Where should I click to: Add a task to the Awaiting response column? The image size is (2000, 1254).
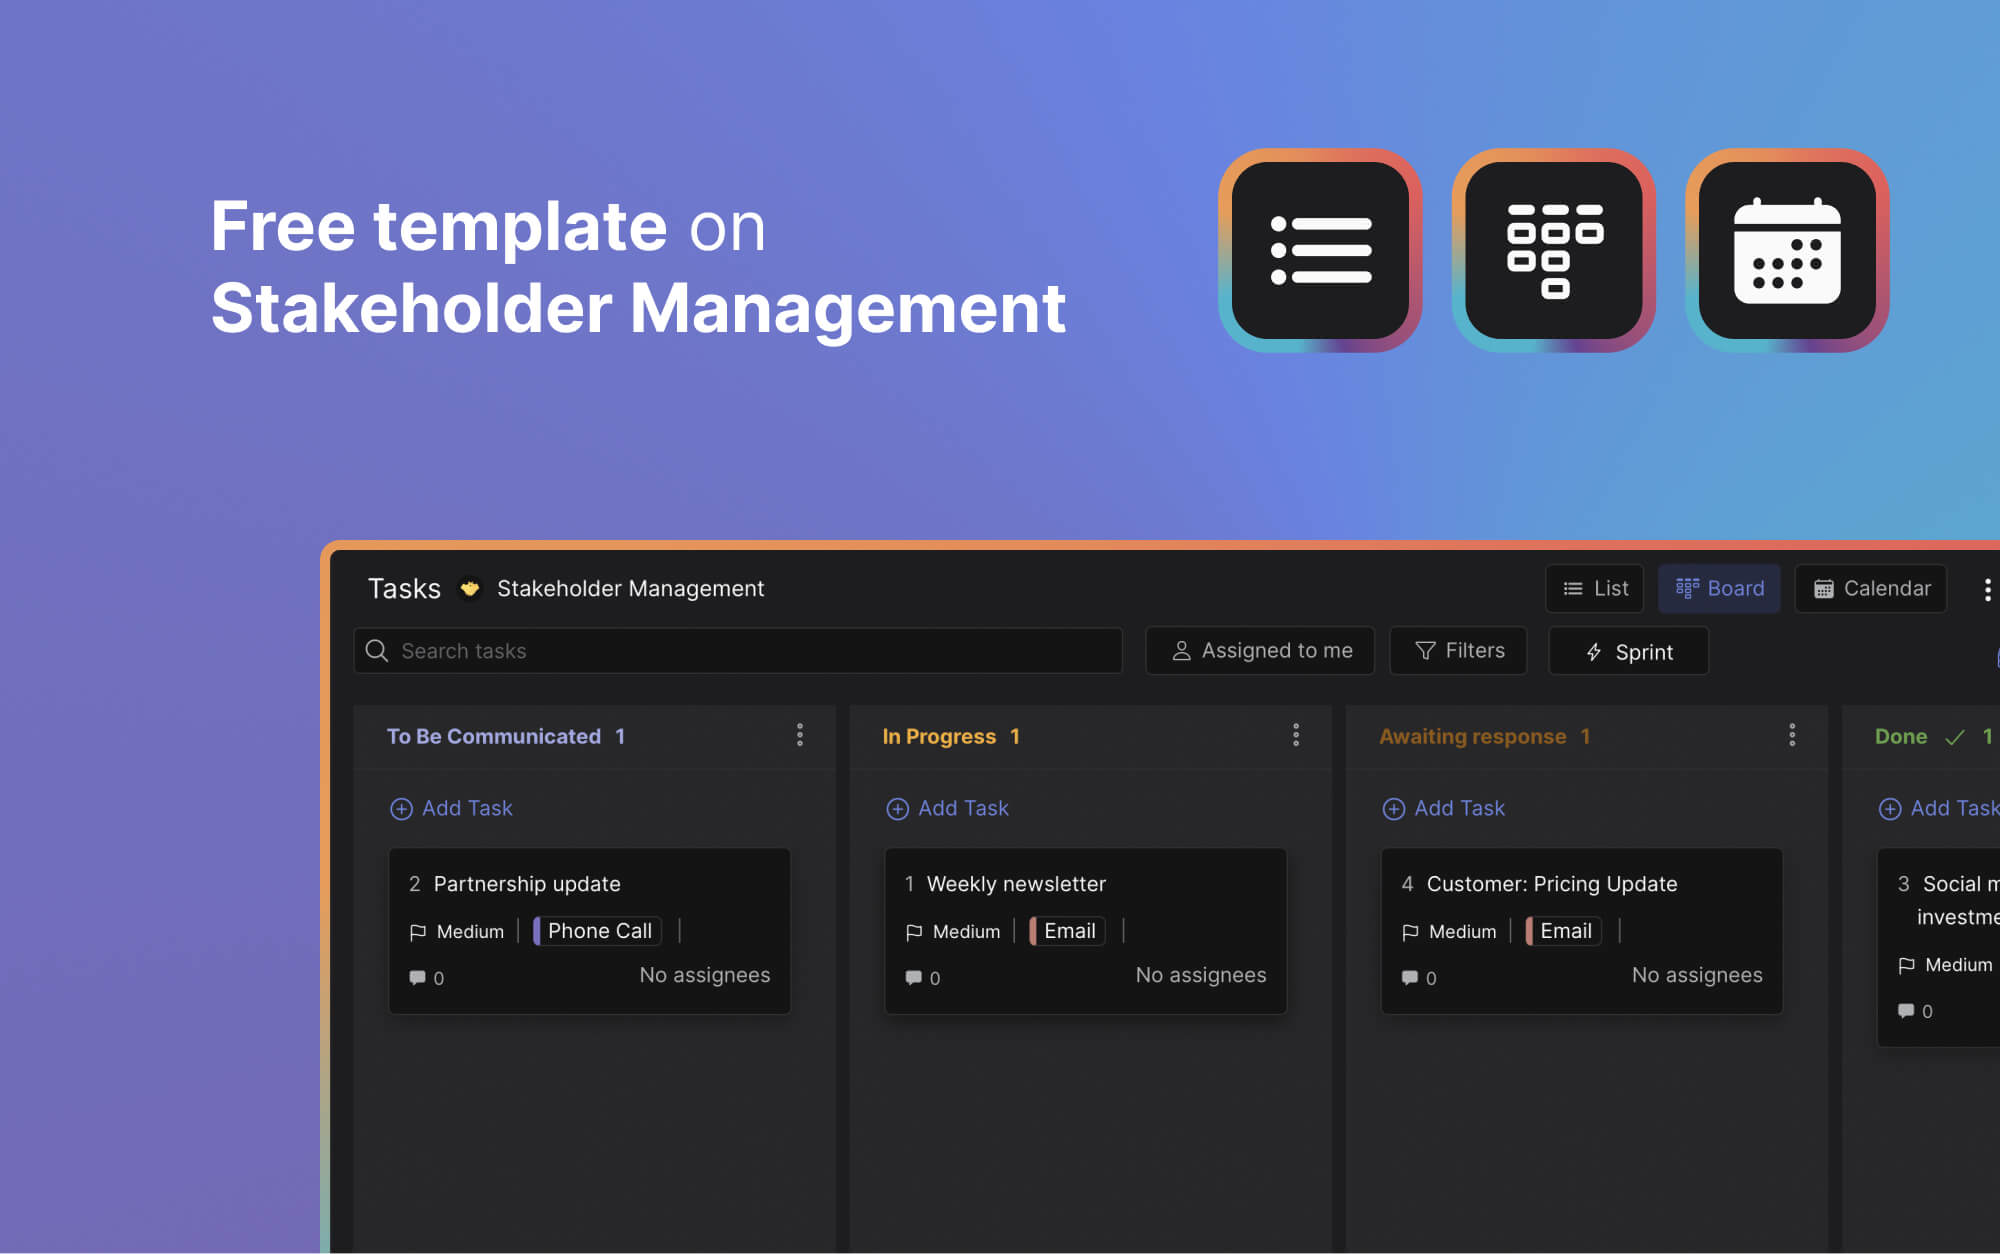[x=1442, y=808]
